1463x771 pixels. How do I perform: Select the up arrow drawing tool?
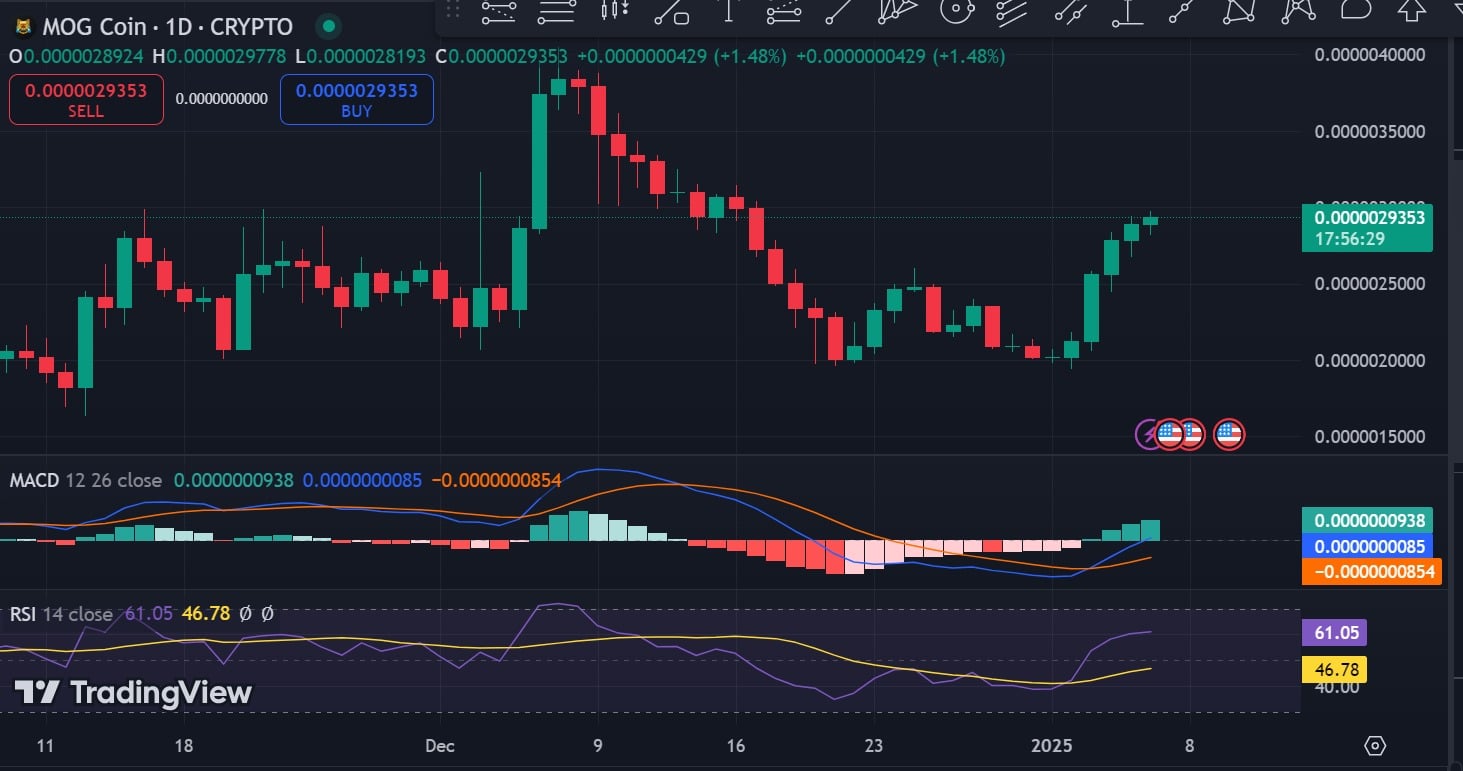(1411, 11)
